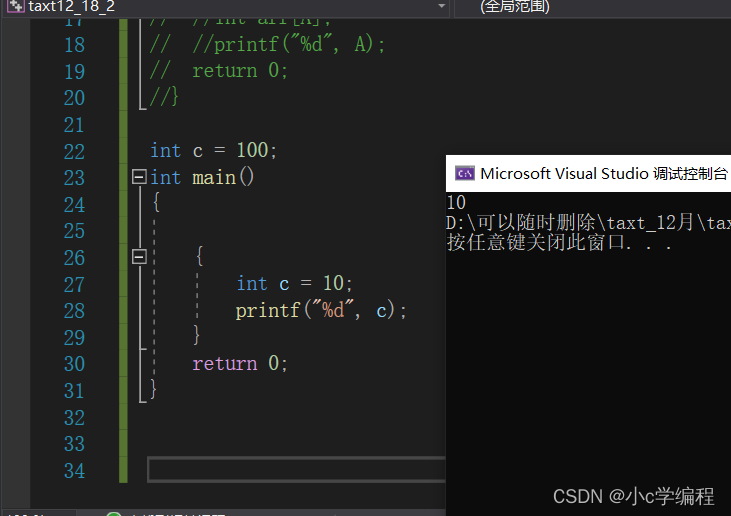Open the taxt12_18_2 project dropdown
The width and height of the screenshot is (731, 516).
coord(441,6)
